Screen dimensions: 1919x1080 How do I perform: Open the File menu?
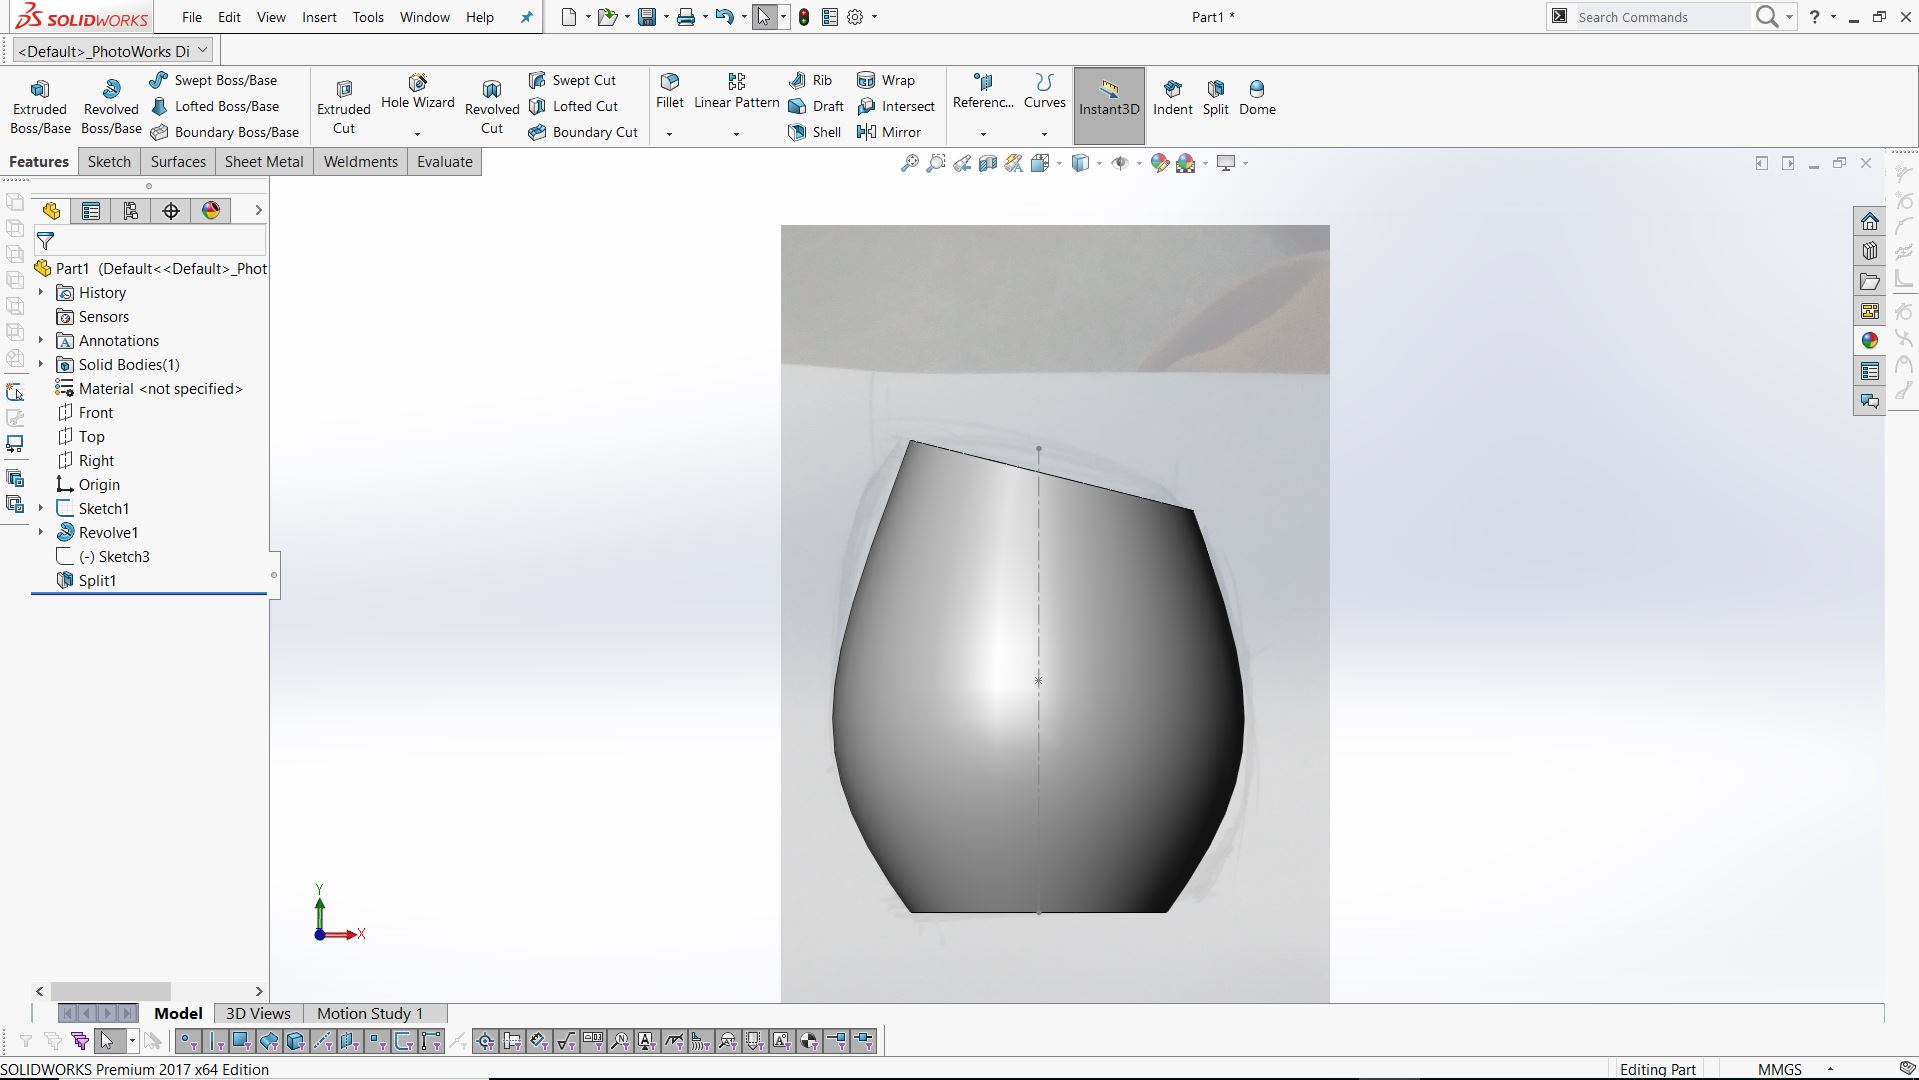192,17
